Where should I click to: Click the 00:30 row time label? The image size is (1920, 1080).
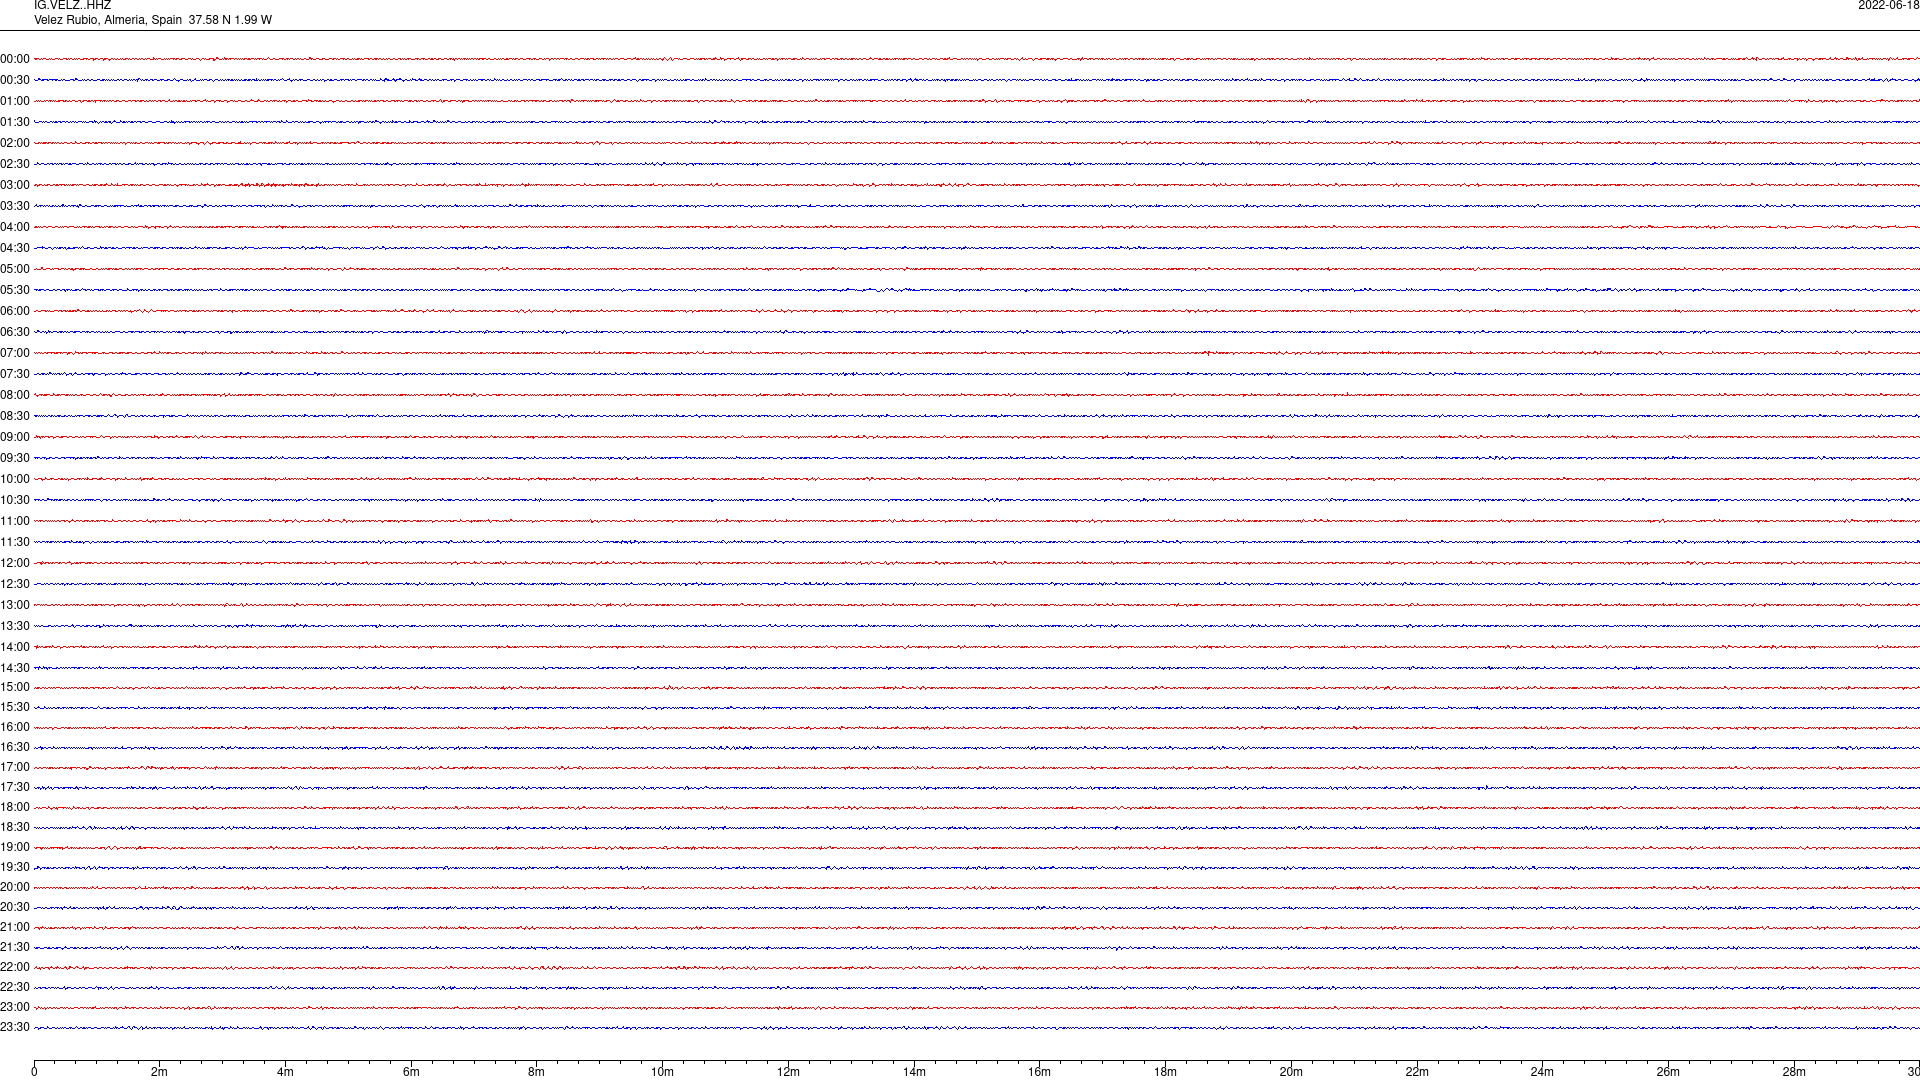15,80
